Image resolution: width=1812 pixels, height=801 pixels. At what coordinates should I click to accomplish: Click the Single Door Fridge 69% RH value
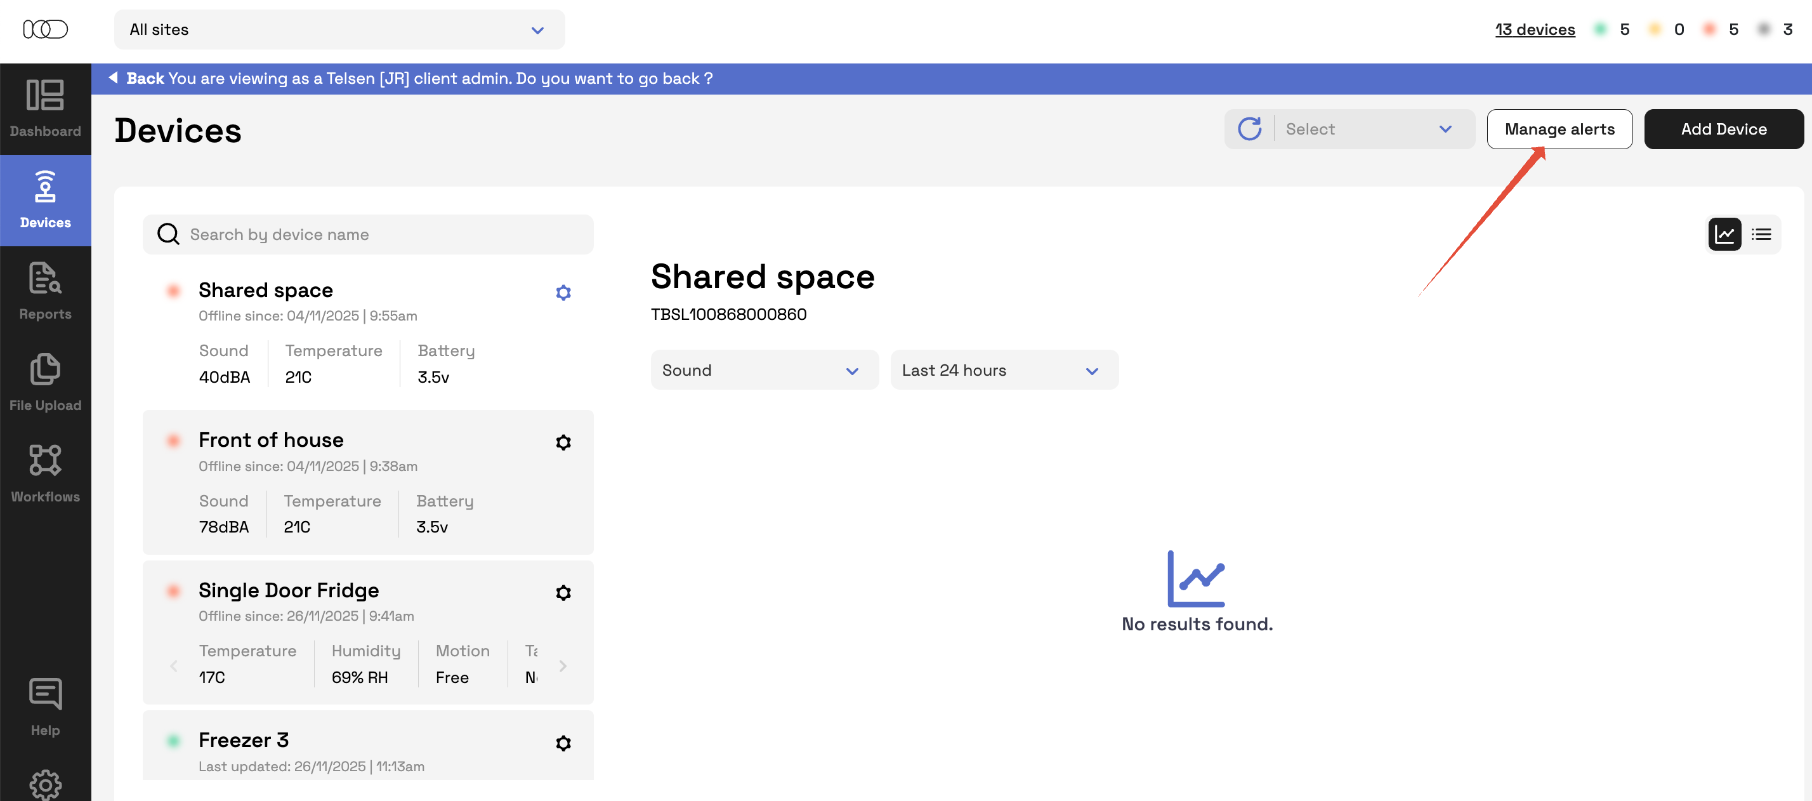[x=360, y=677]
